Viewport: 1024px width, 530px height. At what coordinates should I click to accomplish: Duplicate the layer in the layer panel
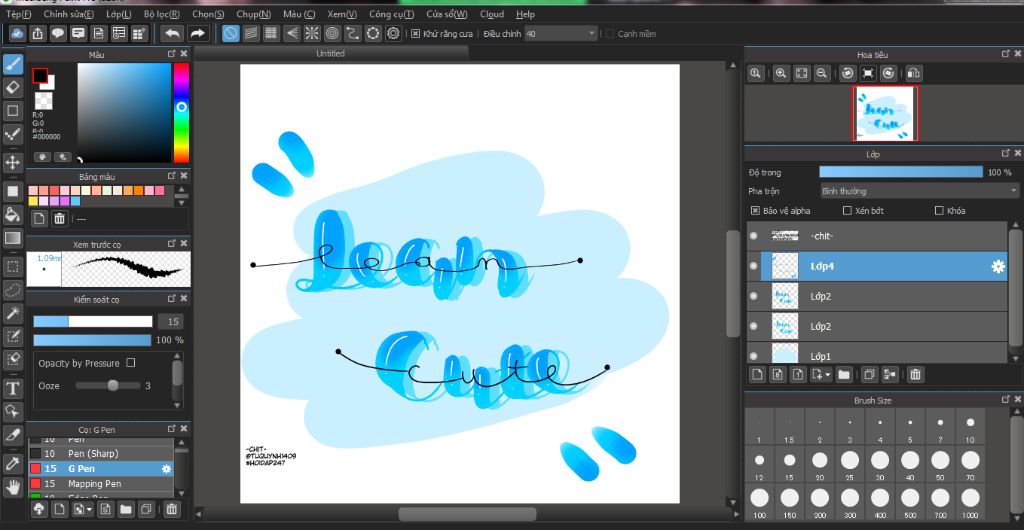[x=869, y=375]
